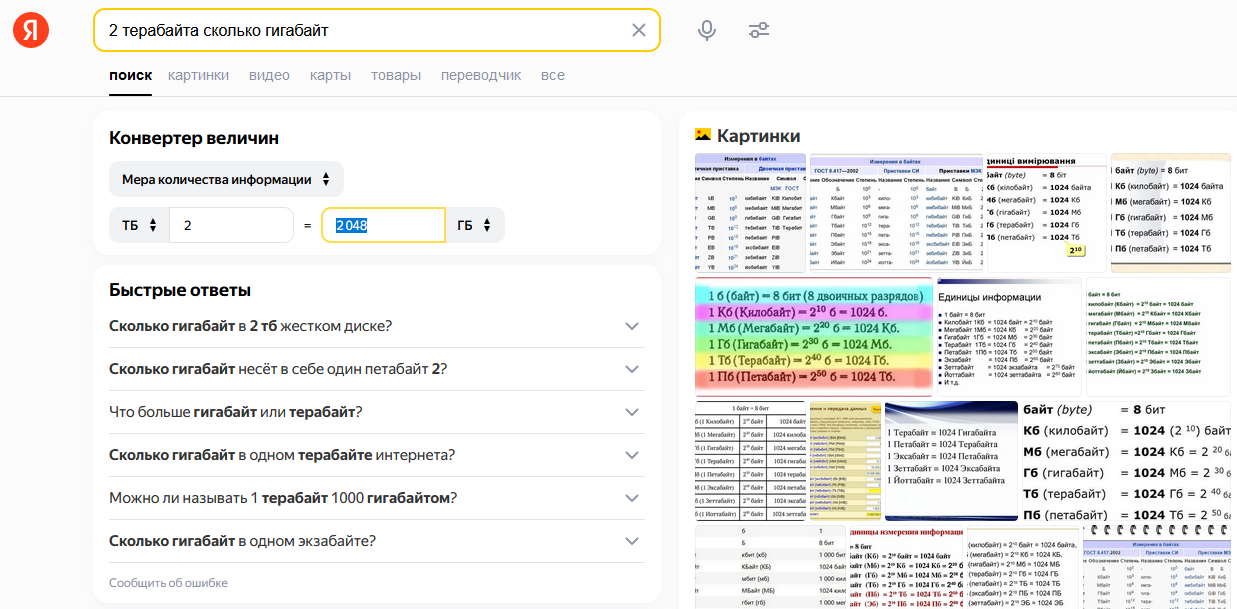The height and width of the screenshot is (609, 1237).
Task: Open the rainbow-colored byte units image thumbnail
Action: point(814,336)
